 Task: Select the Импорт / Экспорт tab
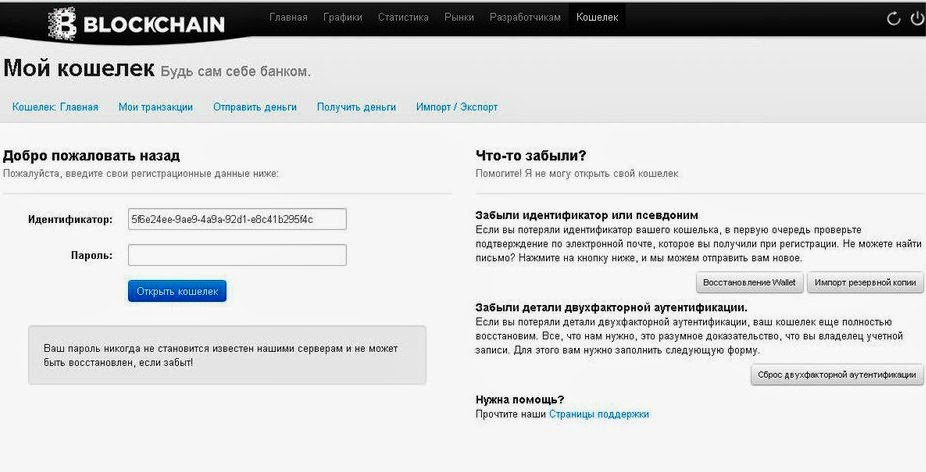(456, 107)
